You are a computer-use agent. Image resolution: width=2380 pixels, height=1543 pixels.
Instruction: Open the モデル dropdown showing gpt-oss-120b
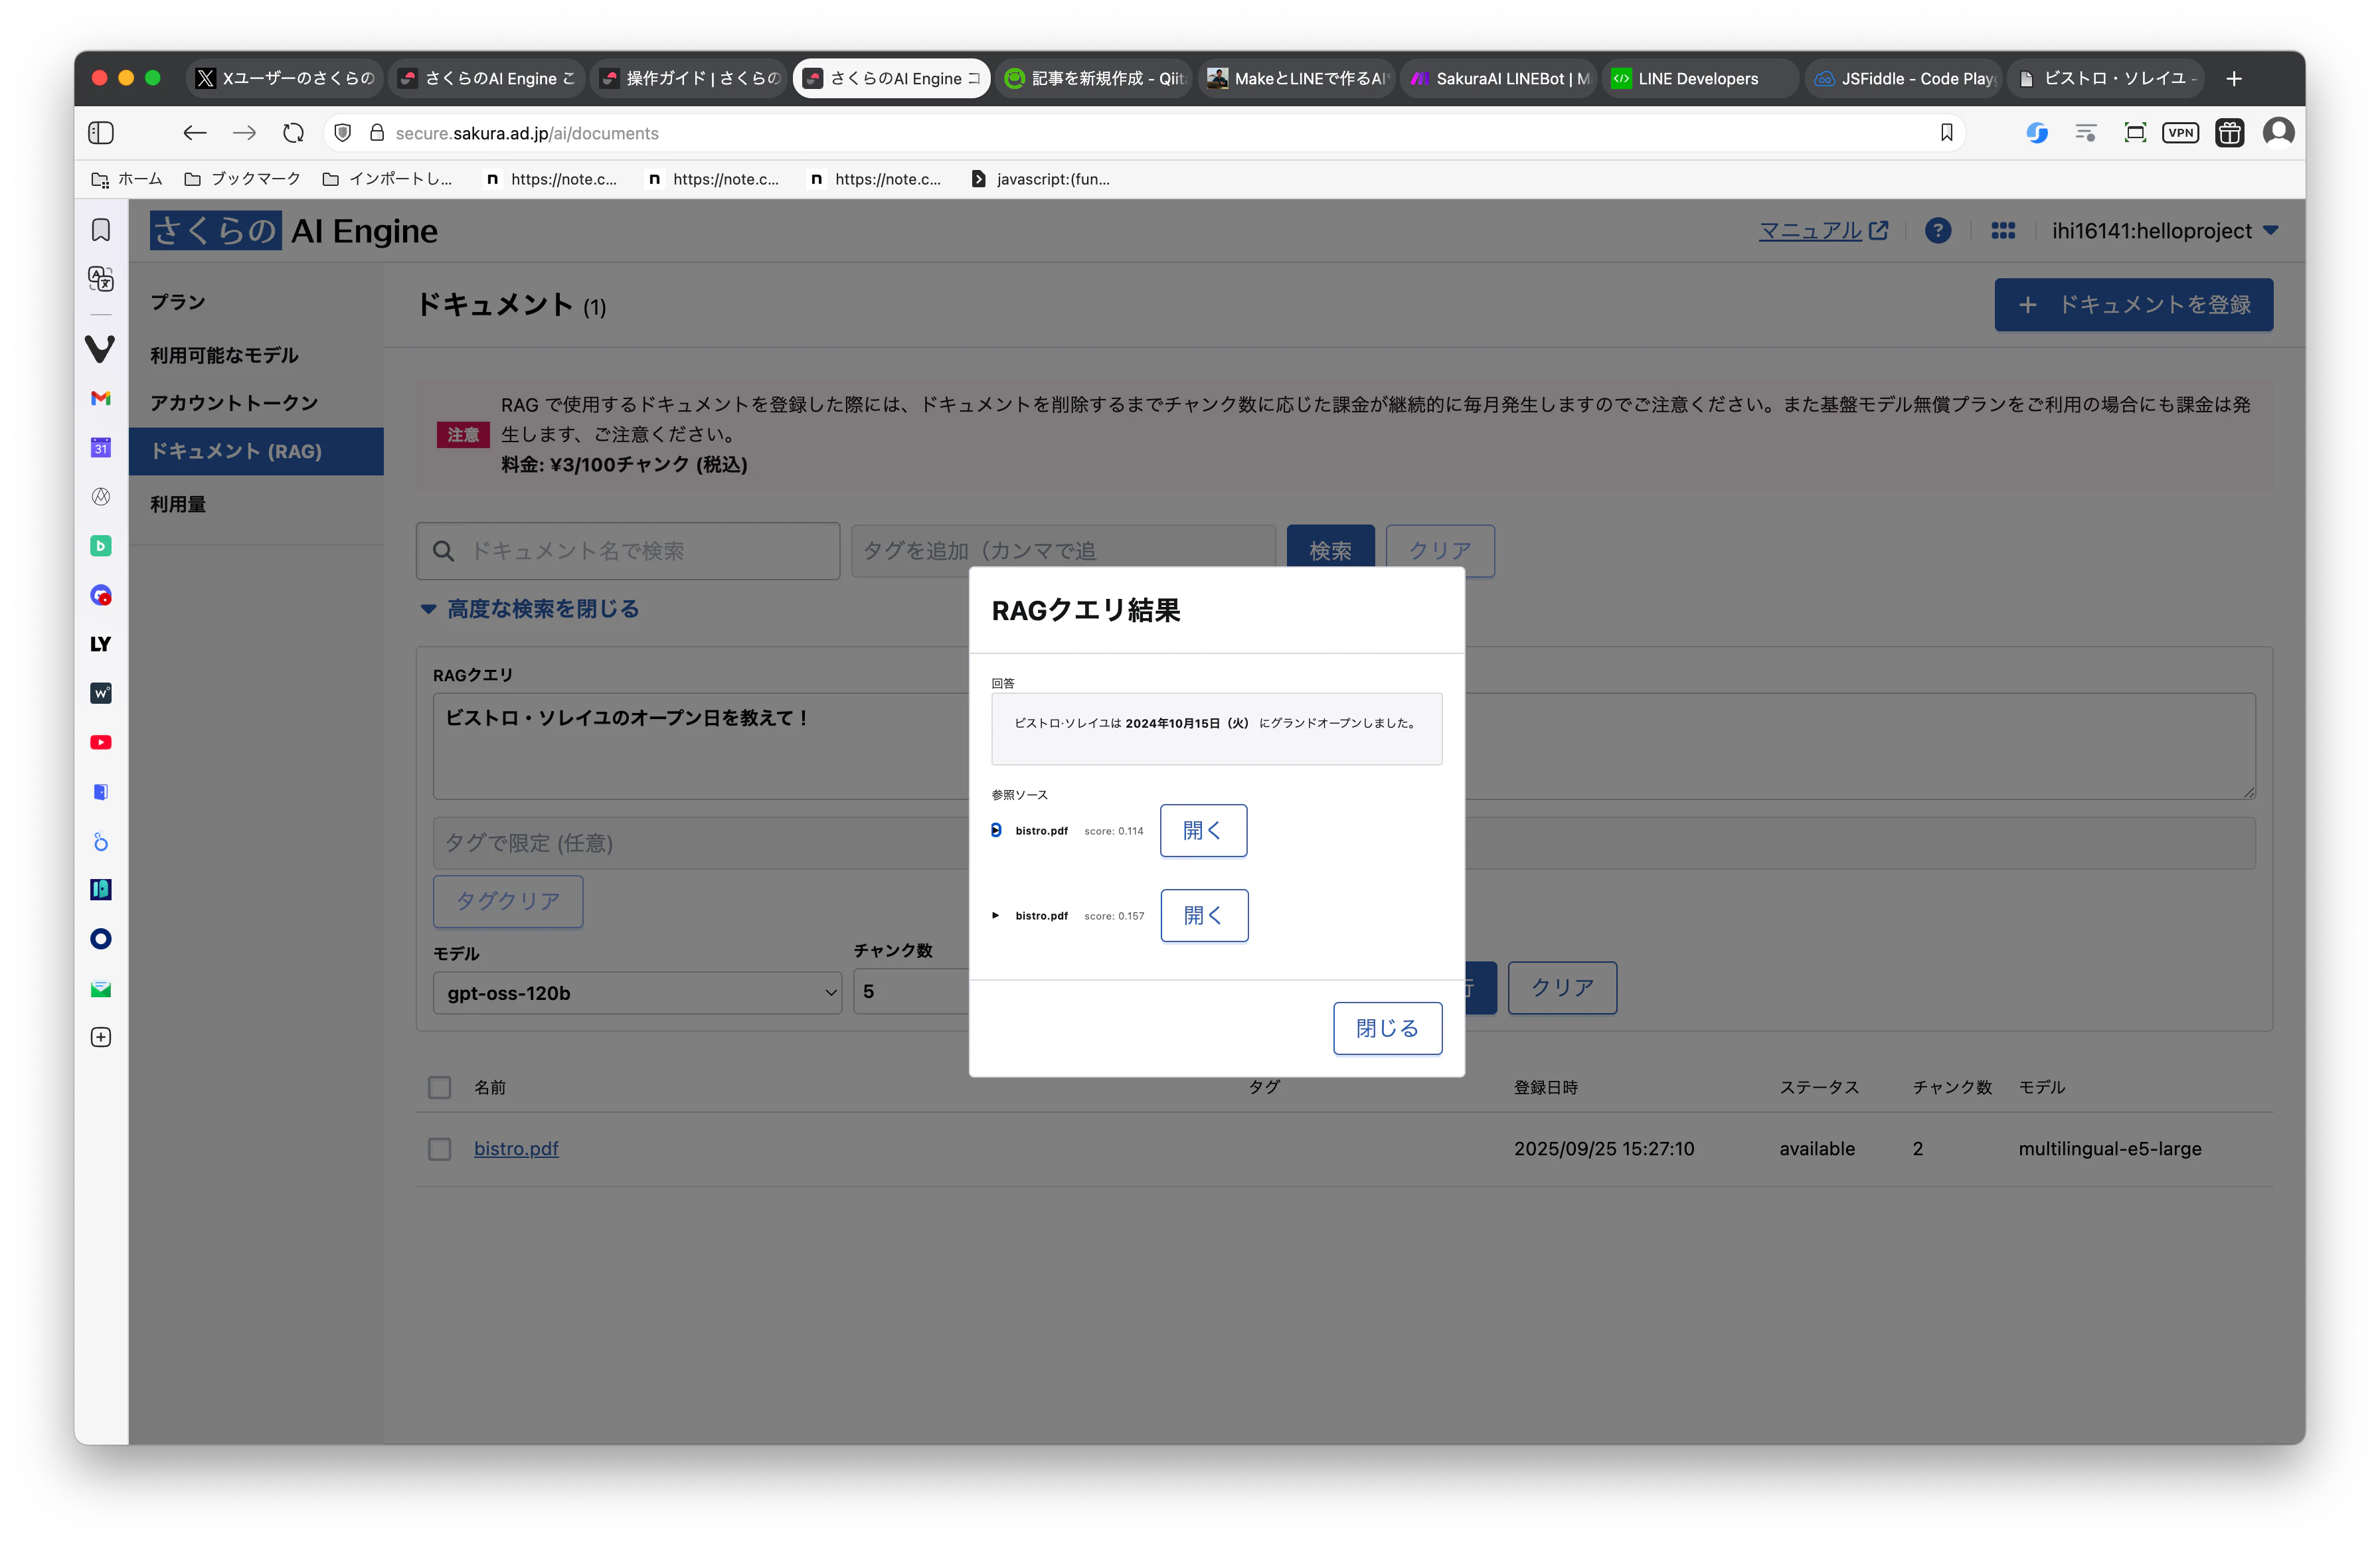point(638,993)
